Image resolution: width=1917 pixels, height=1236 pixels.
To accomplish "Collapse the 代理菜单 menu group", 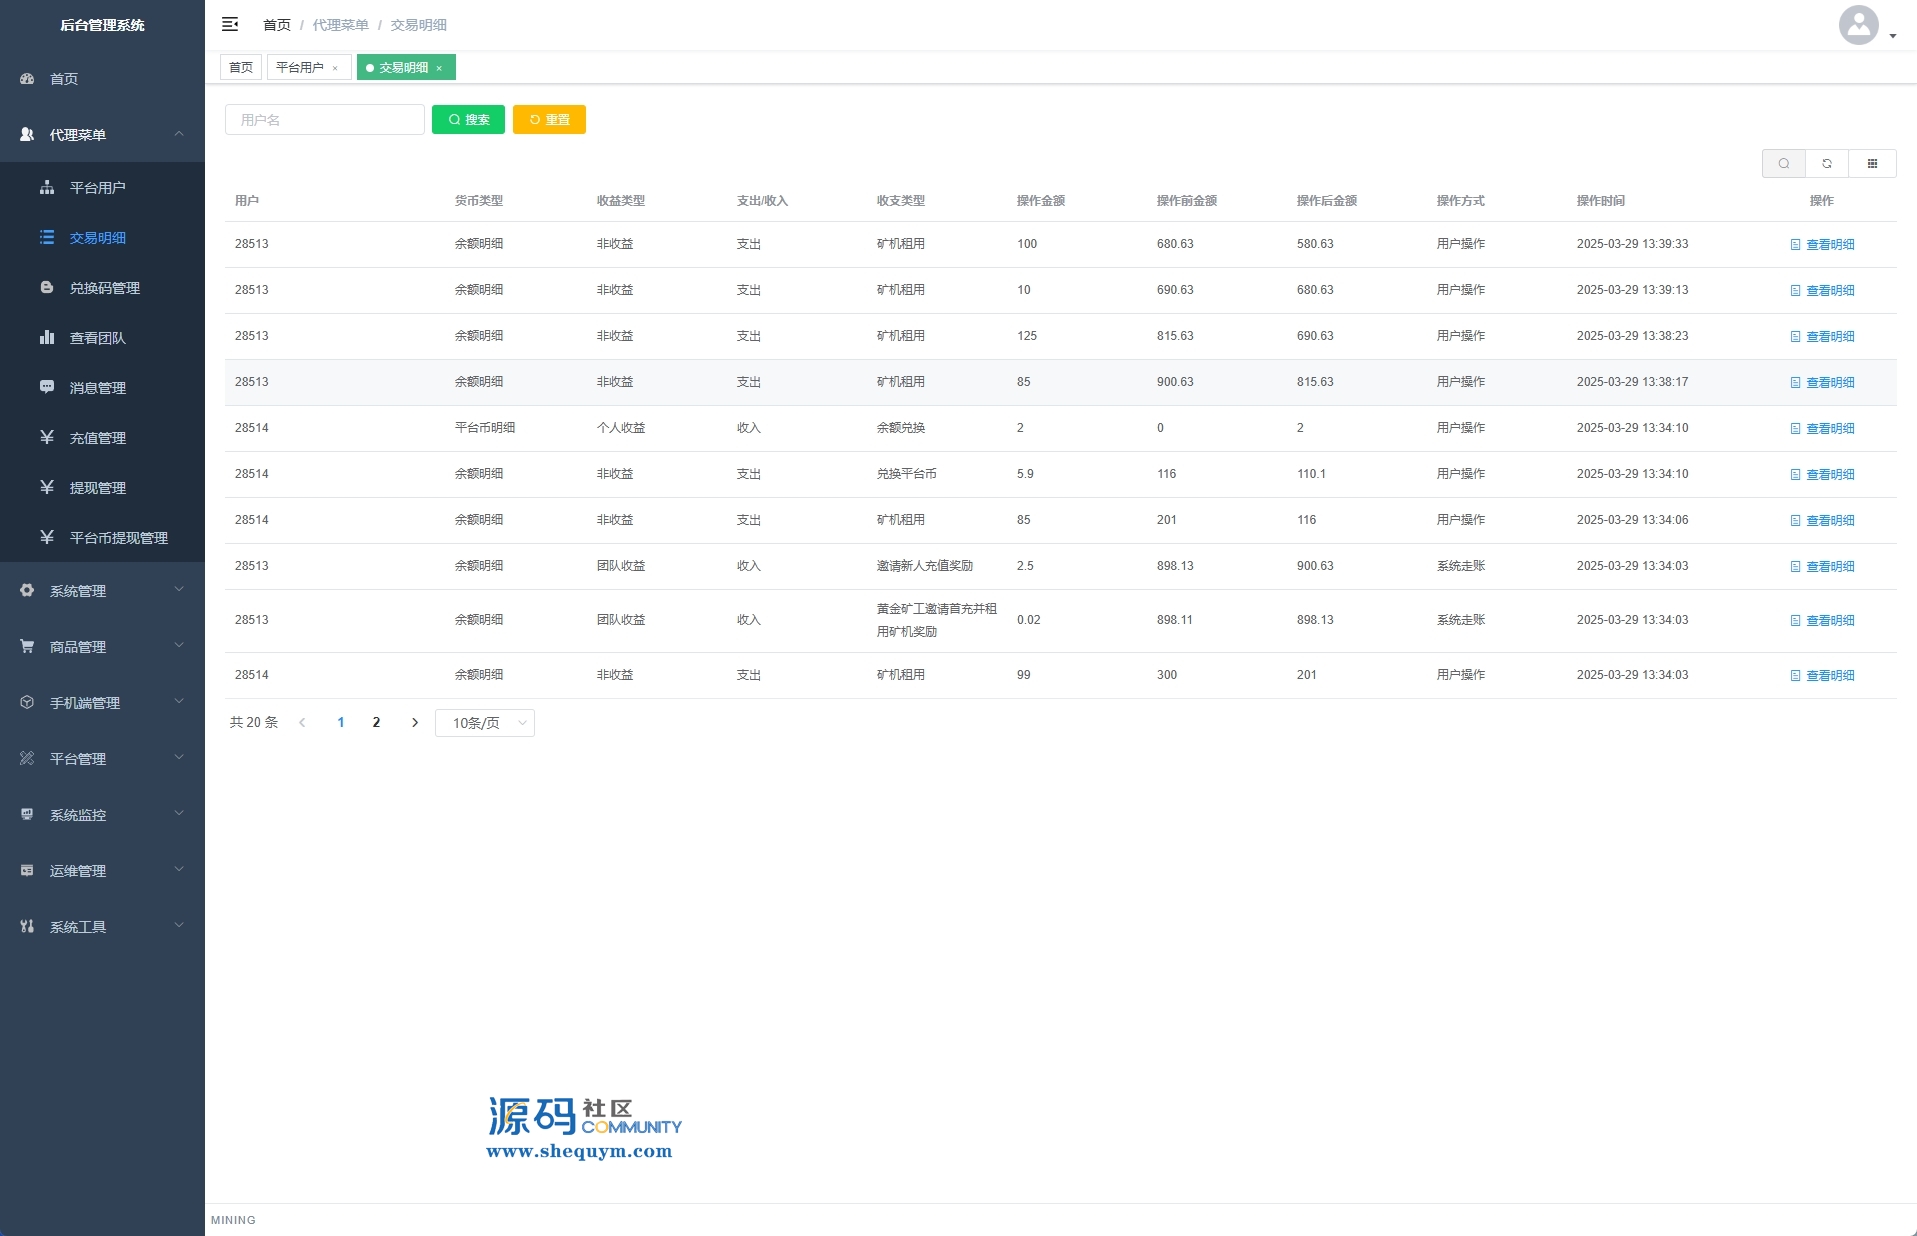I will coord(102,135).
